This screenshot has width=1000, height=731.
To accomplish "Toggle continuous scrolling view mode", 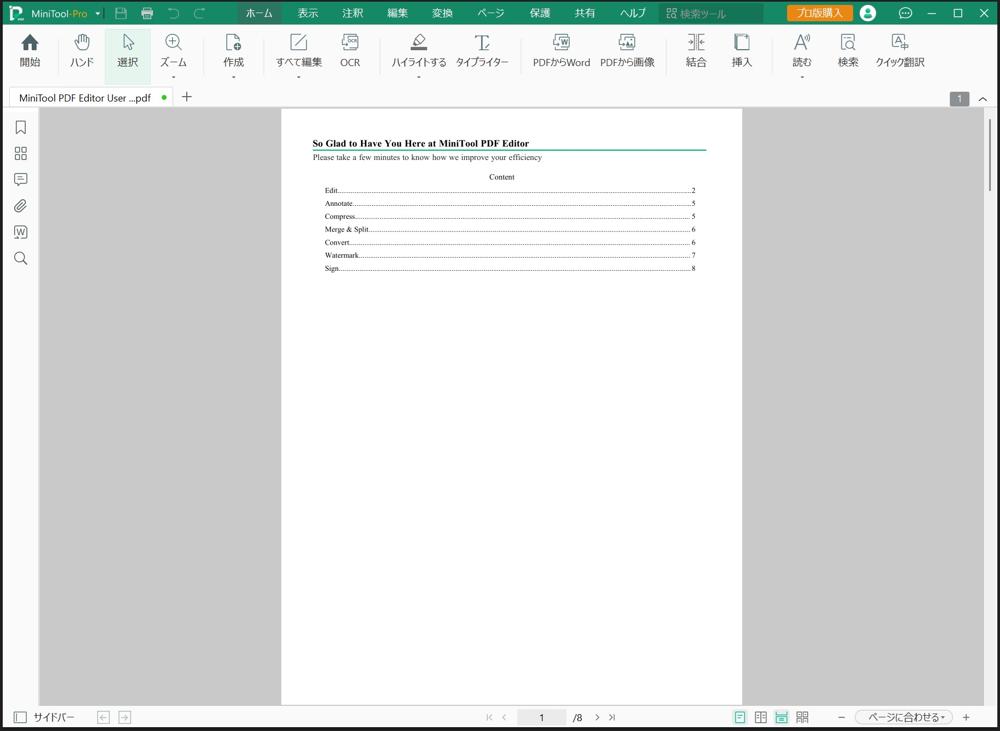I will pos(781,717).
